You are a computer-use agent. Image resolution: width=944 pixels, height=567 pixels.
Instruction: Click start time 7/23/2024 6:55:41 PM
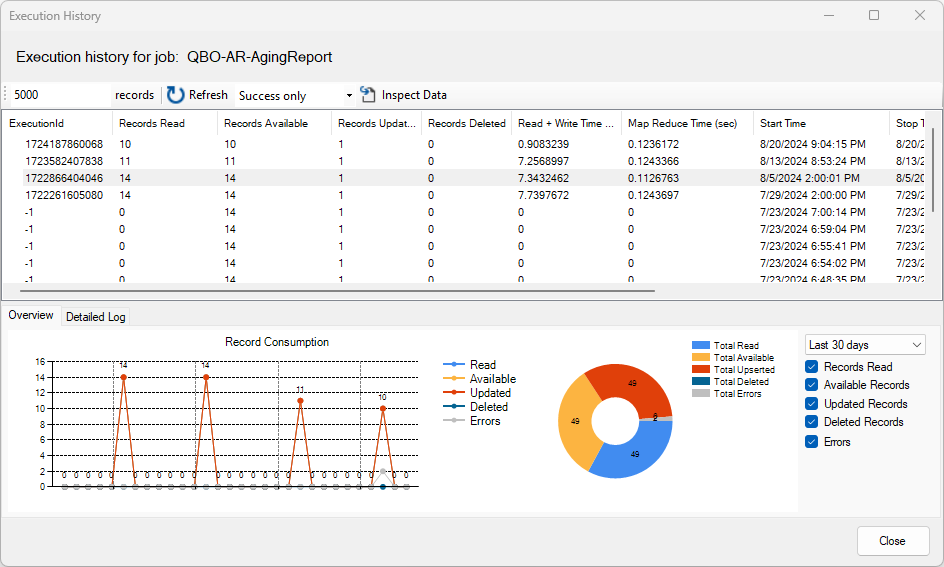point(812,246)
